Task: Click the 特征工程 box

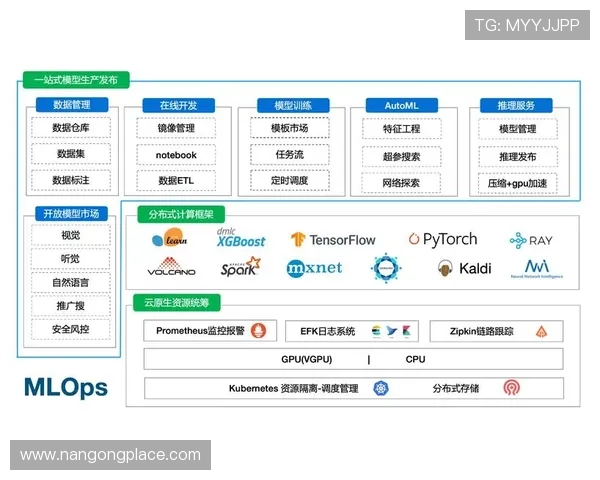Action: tap(401, 129)
